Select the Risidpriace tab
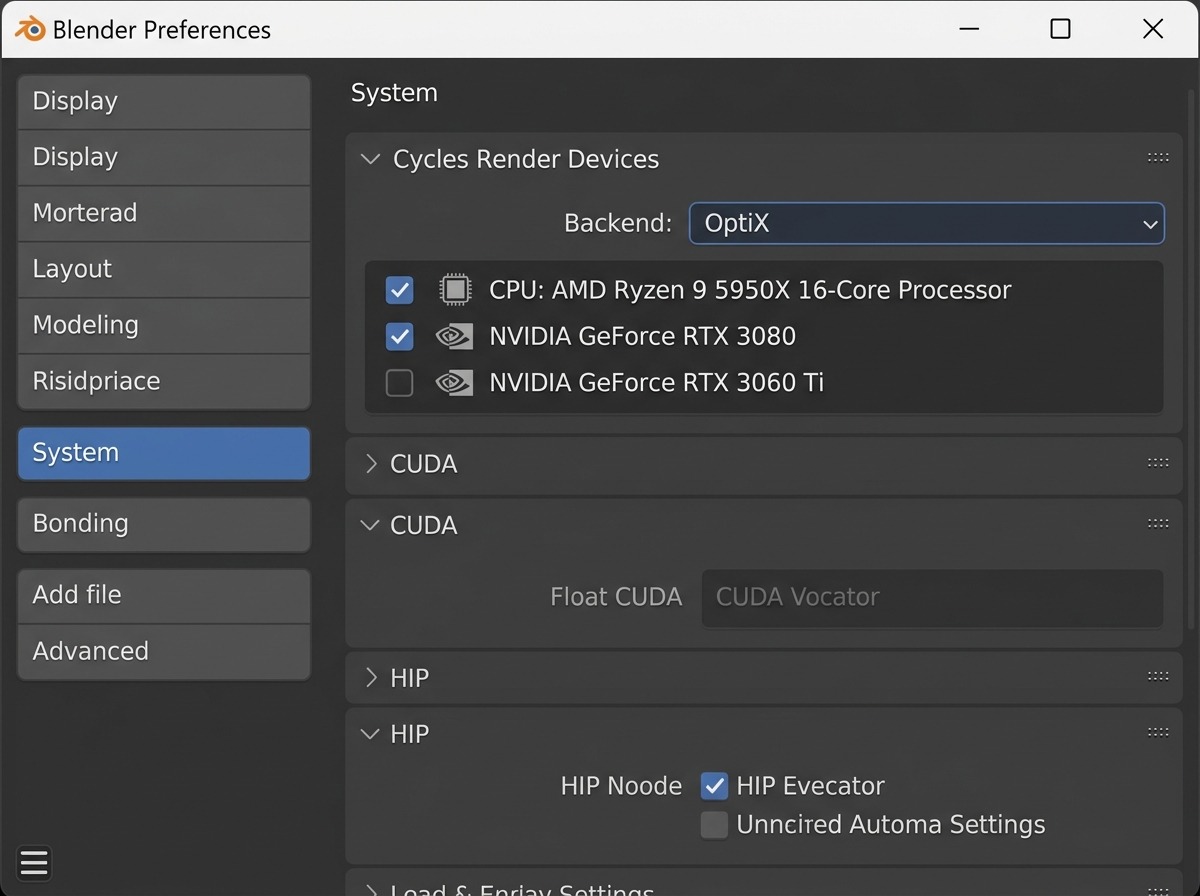The width and height of the screenshot is (1200, 896). point(164,381)
